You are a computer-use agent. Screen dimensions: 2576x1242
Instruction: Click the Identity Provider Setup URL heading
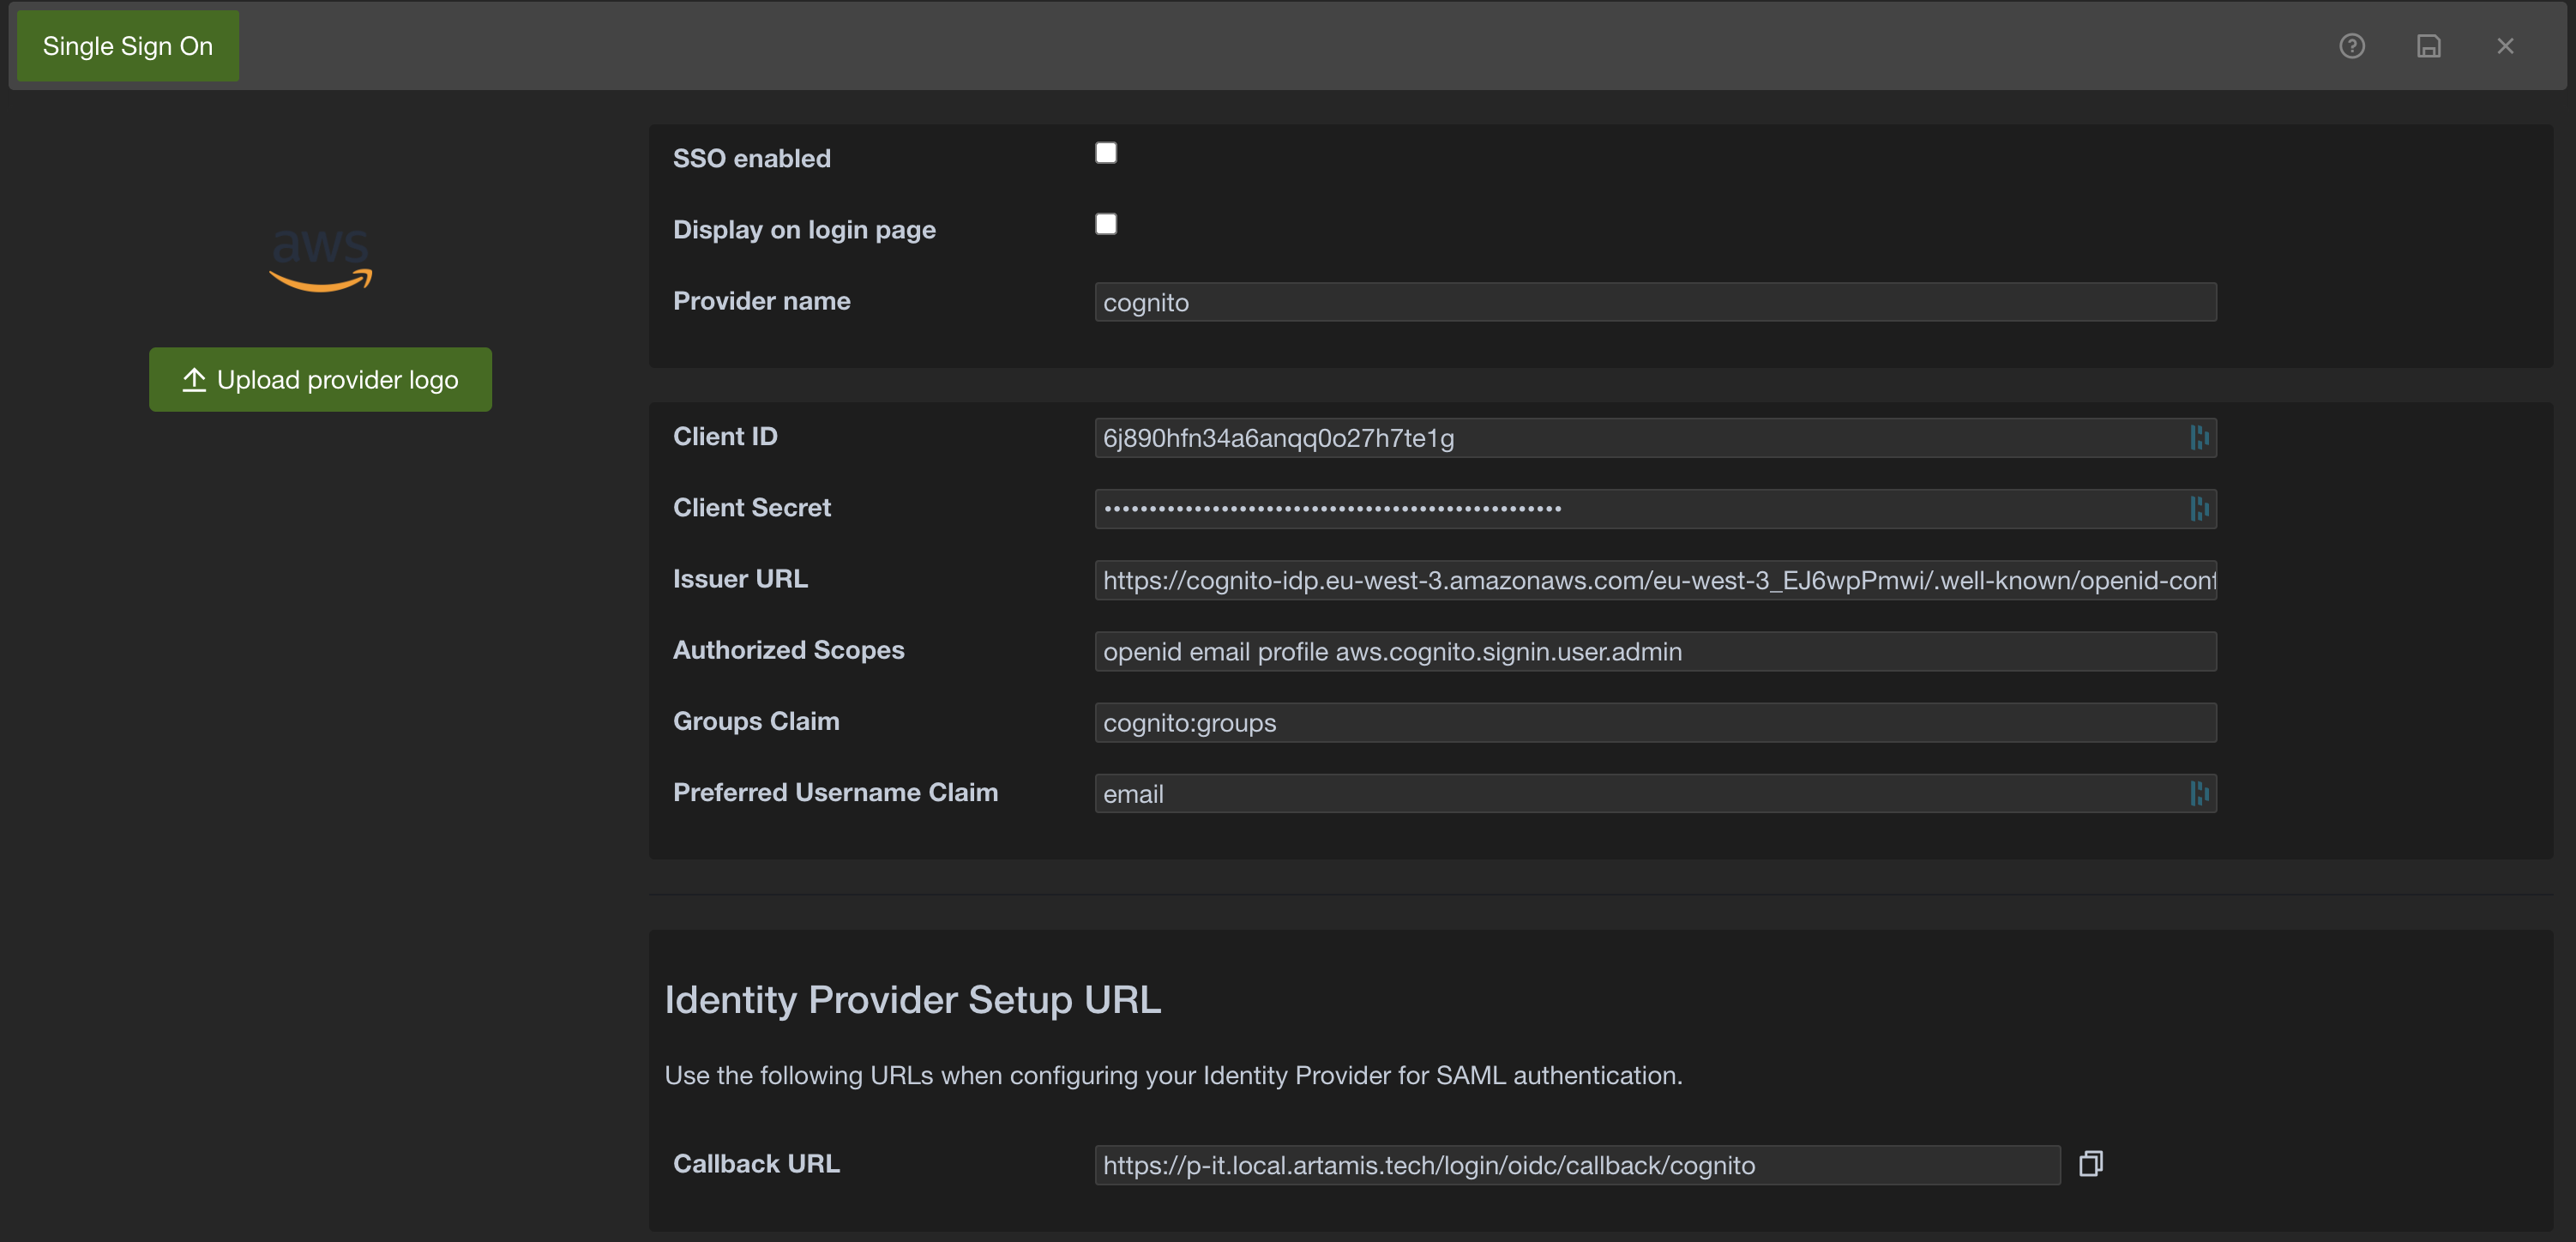(912, 1000)
